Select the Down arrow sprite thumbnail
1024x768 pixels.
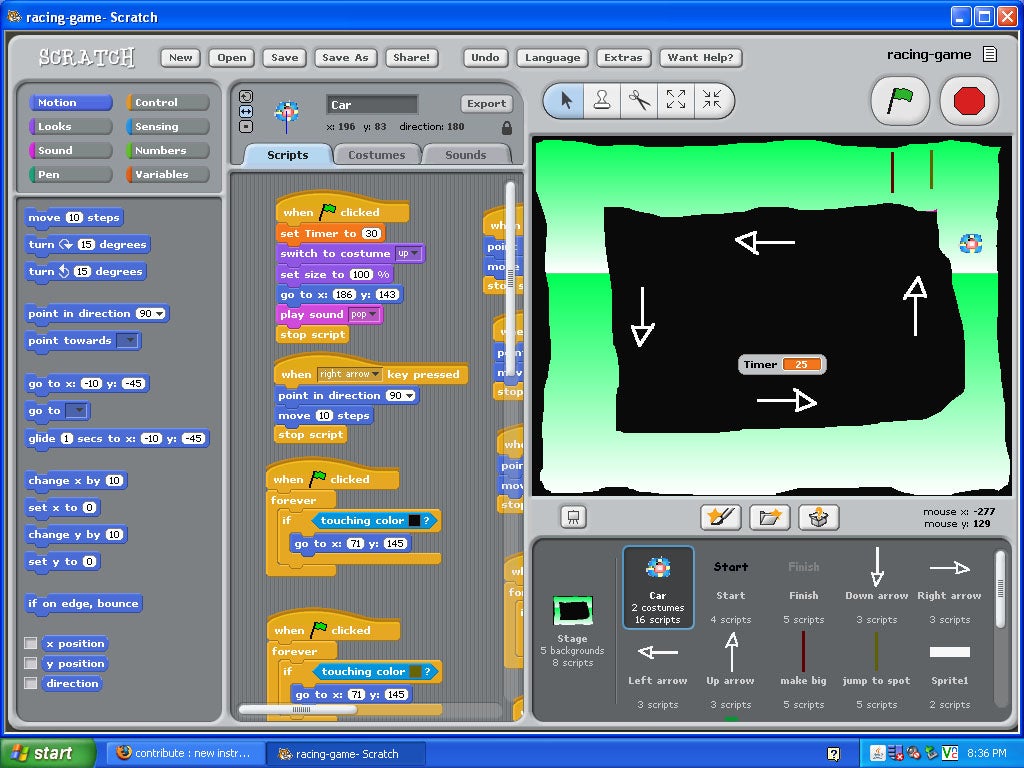(x=876, y=580)
